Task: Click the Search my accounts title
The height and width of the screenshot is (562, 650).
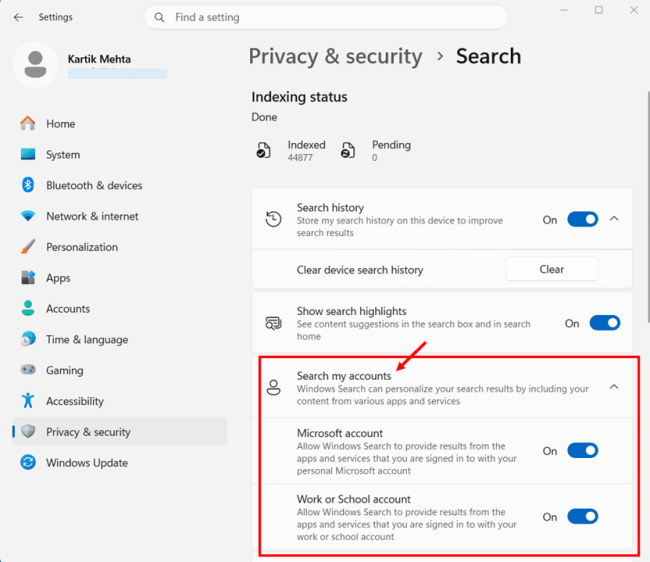Action: [x=344, y=375]
